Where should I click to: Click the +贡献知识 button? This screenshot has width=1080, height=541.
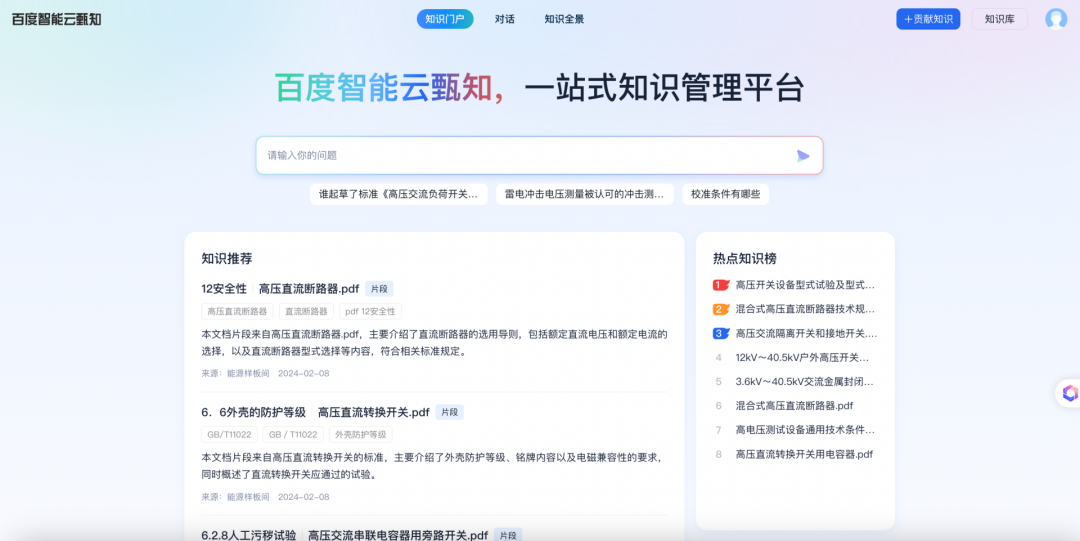coord(928,19)
